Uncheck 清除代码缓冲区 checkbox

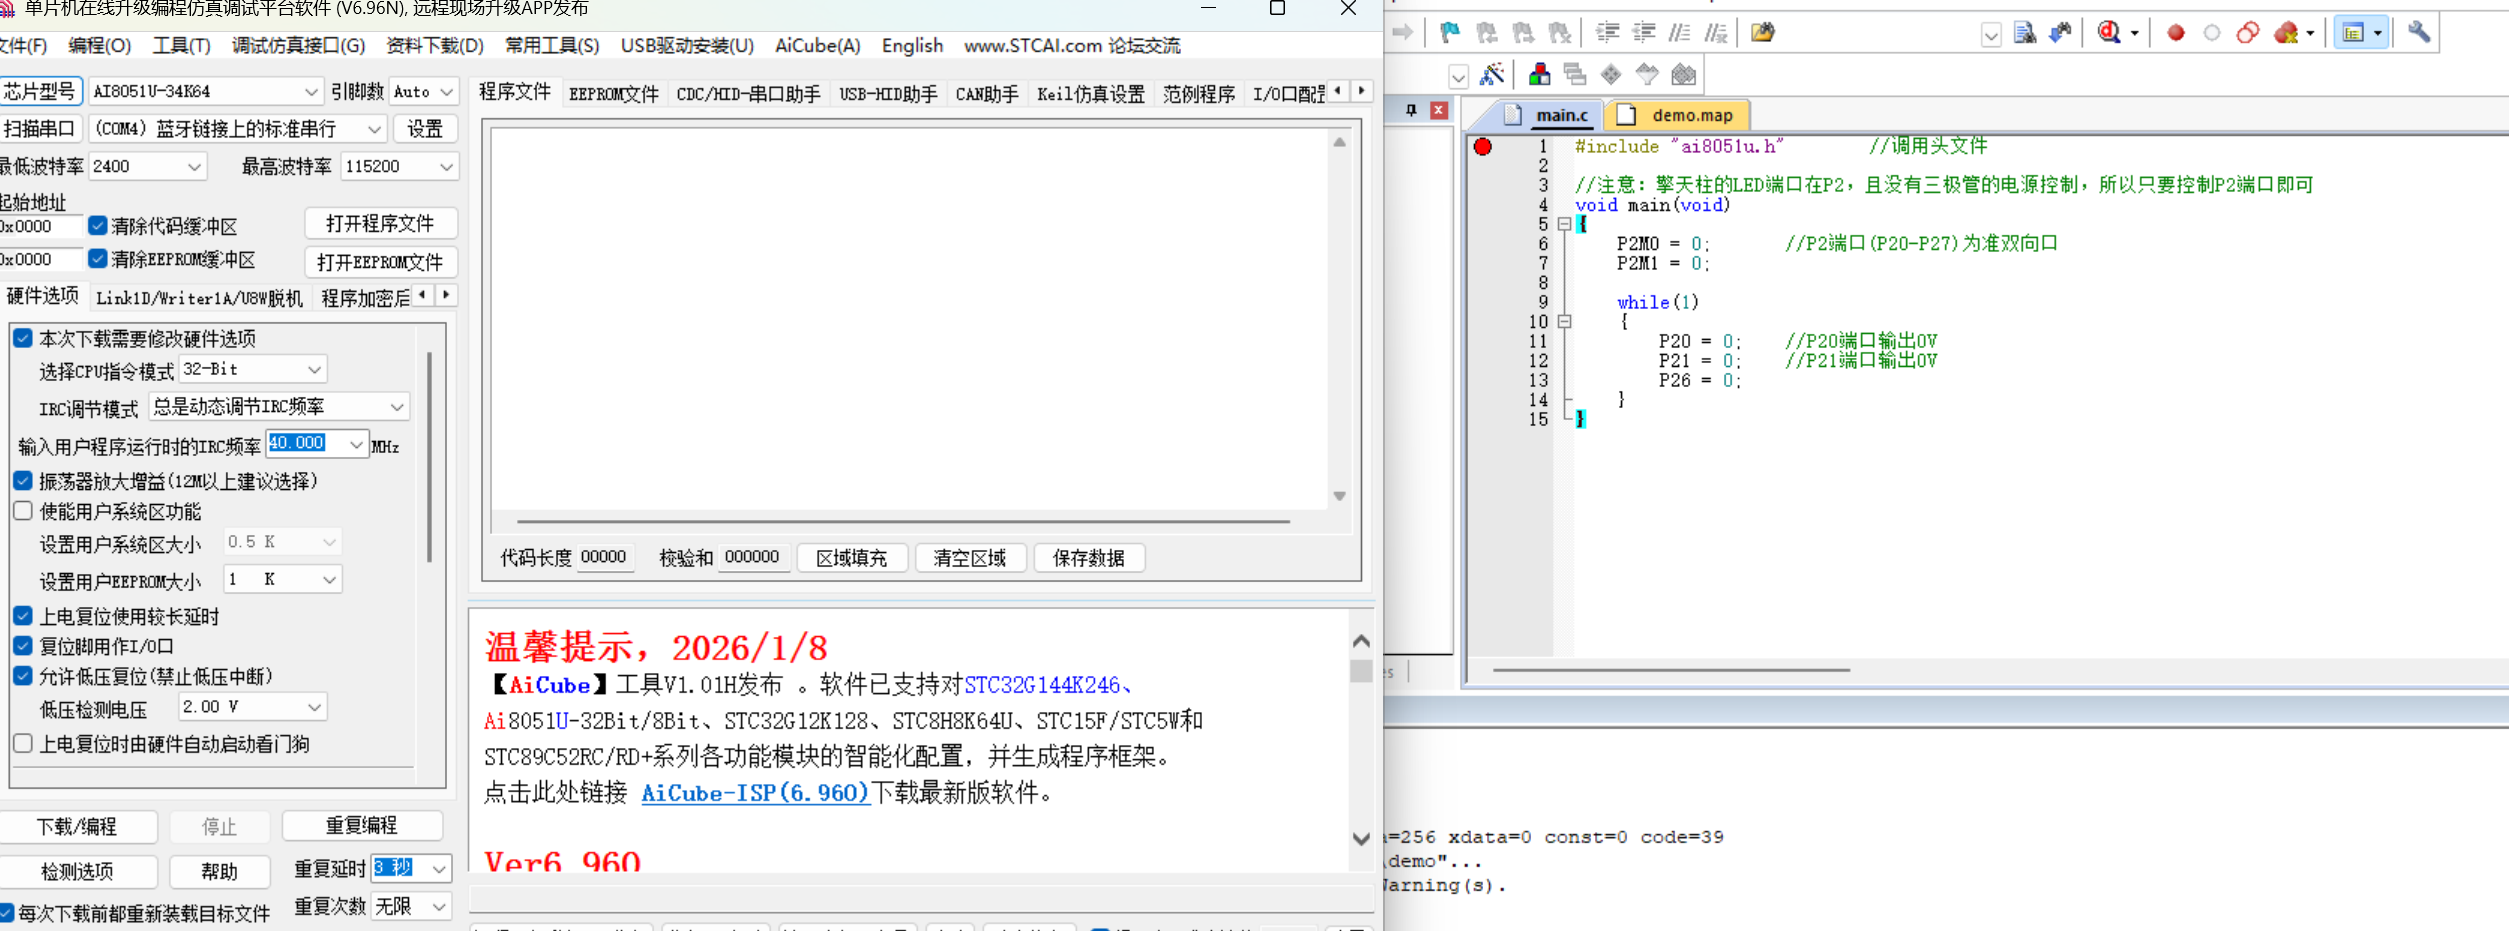[98, 226]
